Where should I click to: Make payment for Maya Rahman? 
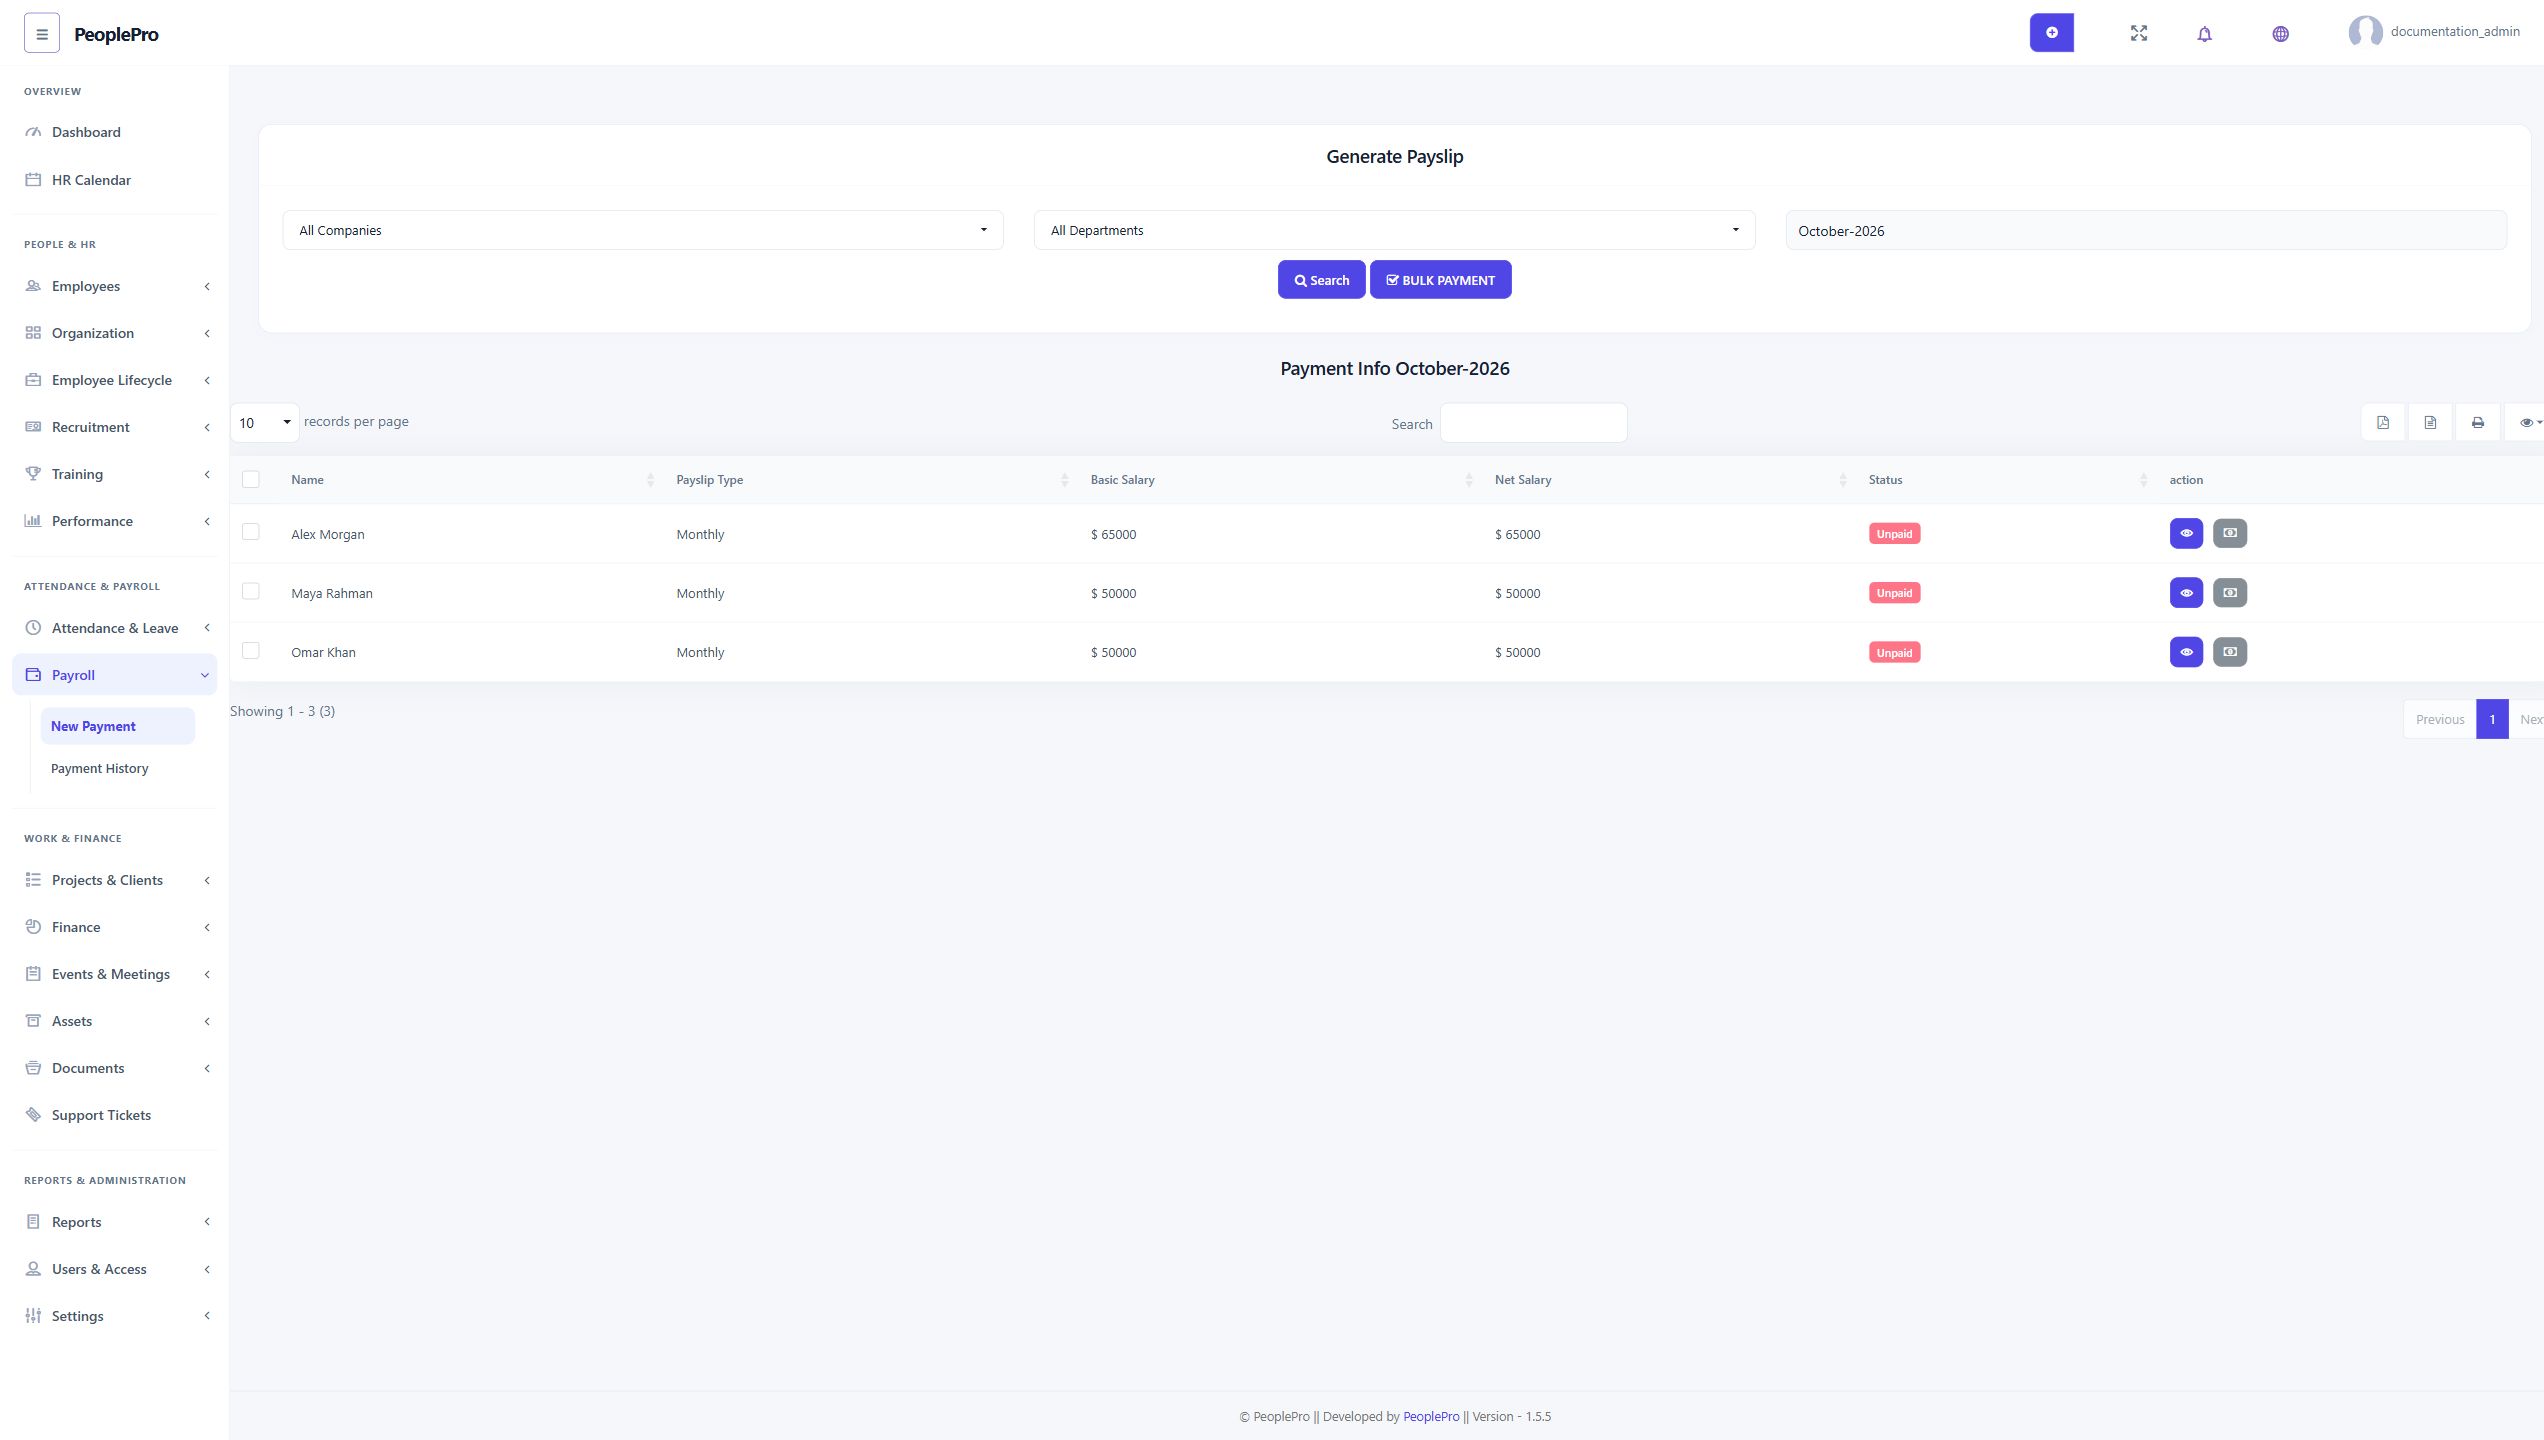(2230, 593)
